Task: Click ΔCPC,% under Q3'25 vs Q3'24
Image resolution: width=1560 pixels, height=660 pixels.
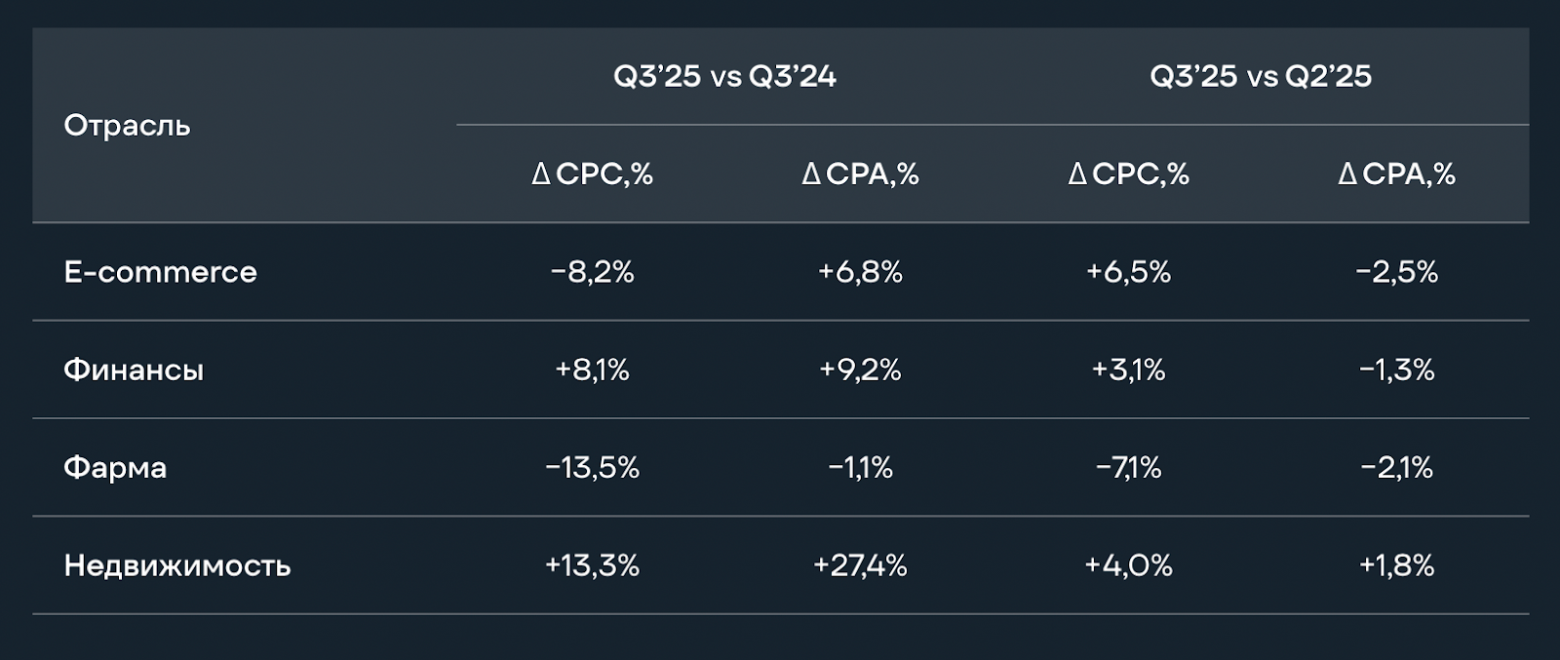Action: (x=592, y=174)
